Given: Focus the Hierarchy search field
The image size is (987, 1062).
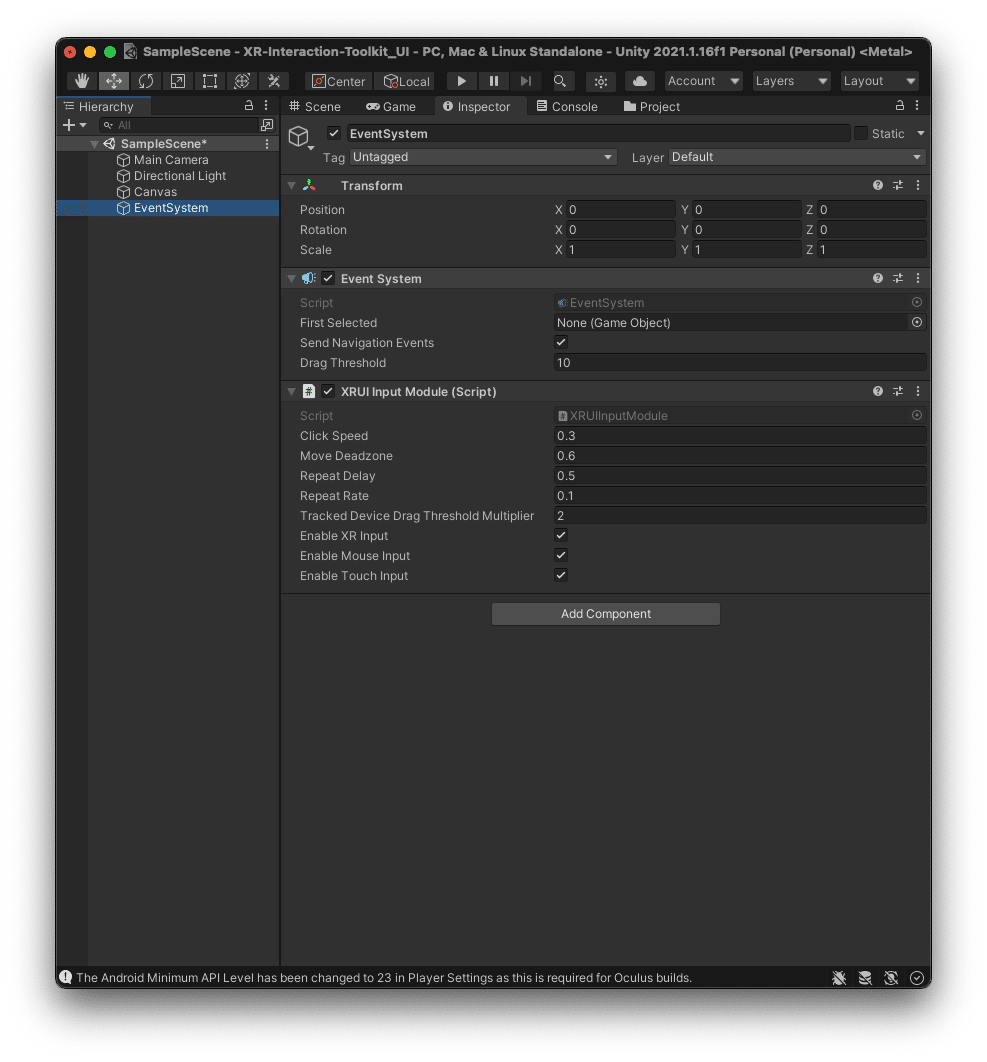Looking at the screenshot, I should [x=180, y=125].
